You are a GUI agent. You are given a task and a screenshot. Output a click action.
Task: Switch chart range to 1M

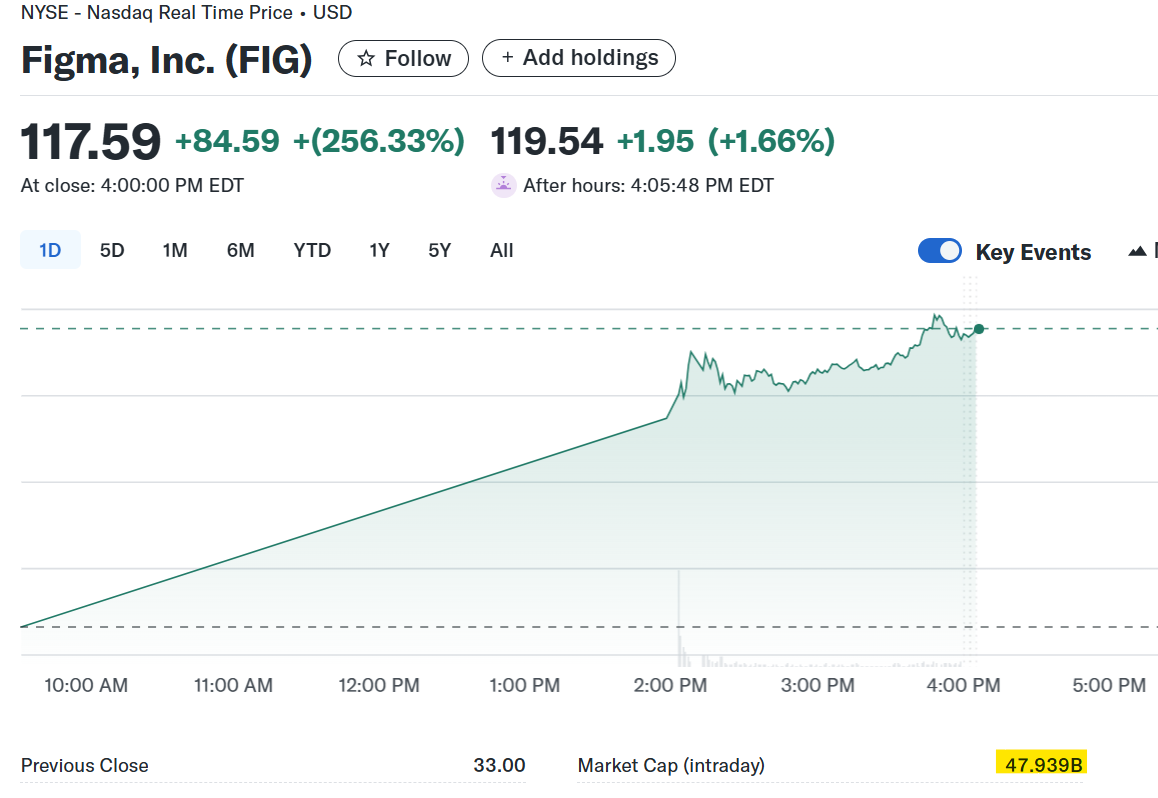tap(175, 250)
